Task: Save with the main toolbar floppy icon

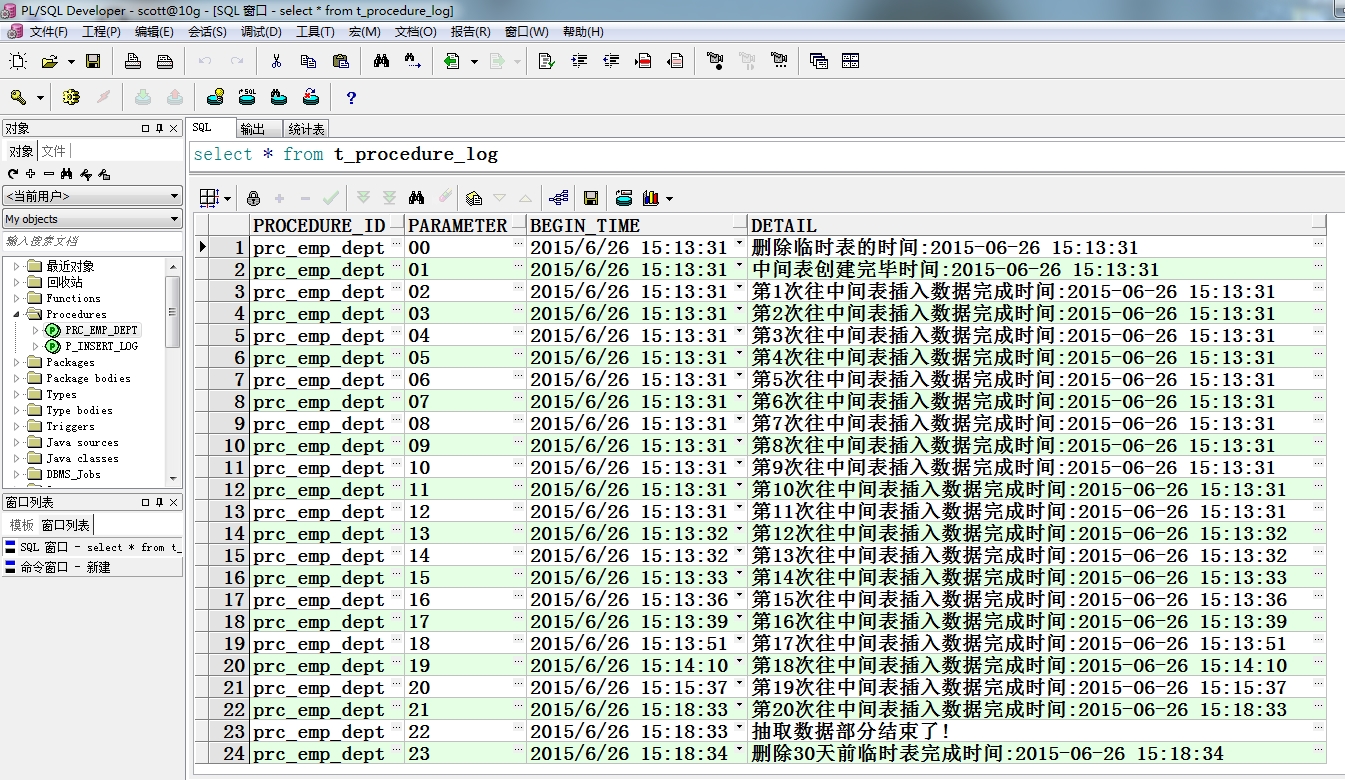Action: (92, 62)
